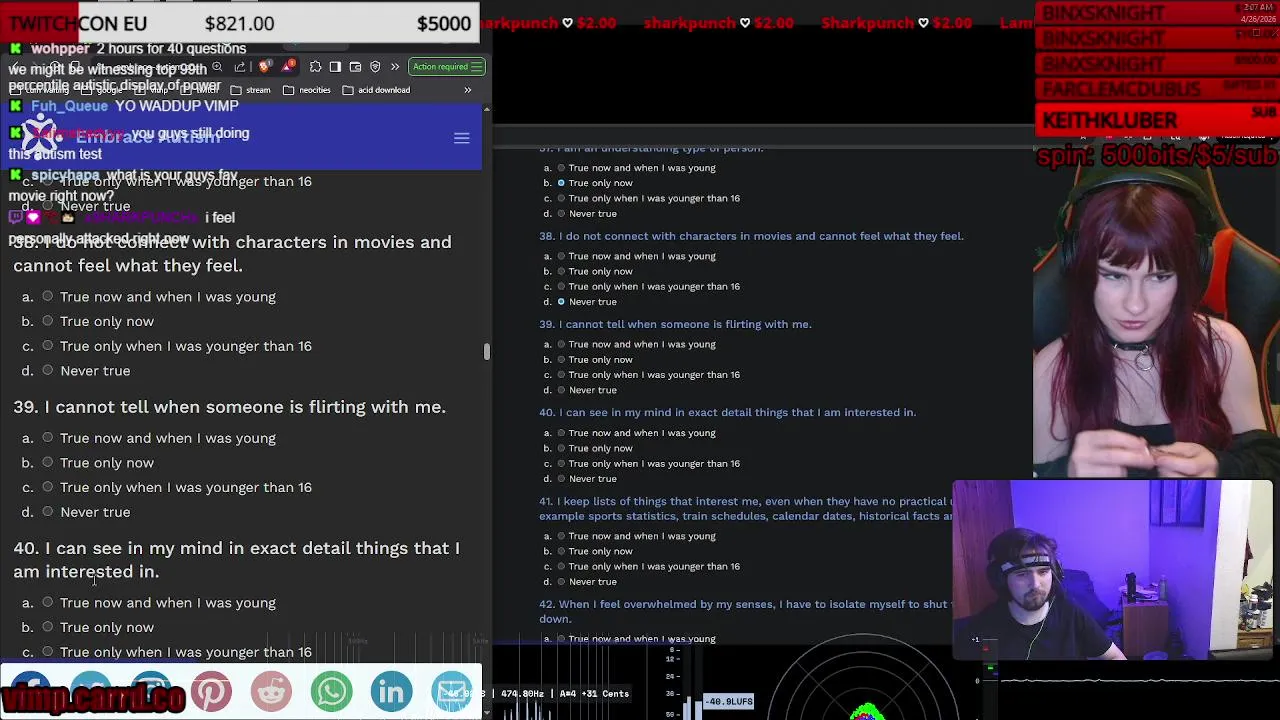Open the 'acid download' bookmark folder
This screenshot has width=1280, height=720.
[x=376, y=90]
